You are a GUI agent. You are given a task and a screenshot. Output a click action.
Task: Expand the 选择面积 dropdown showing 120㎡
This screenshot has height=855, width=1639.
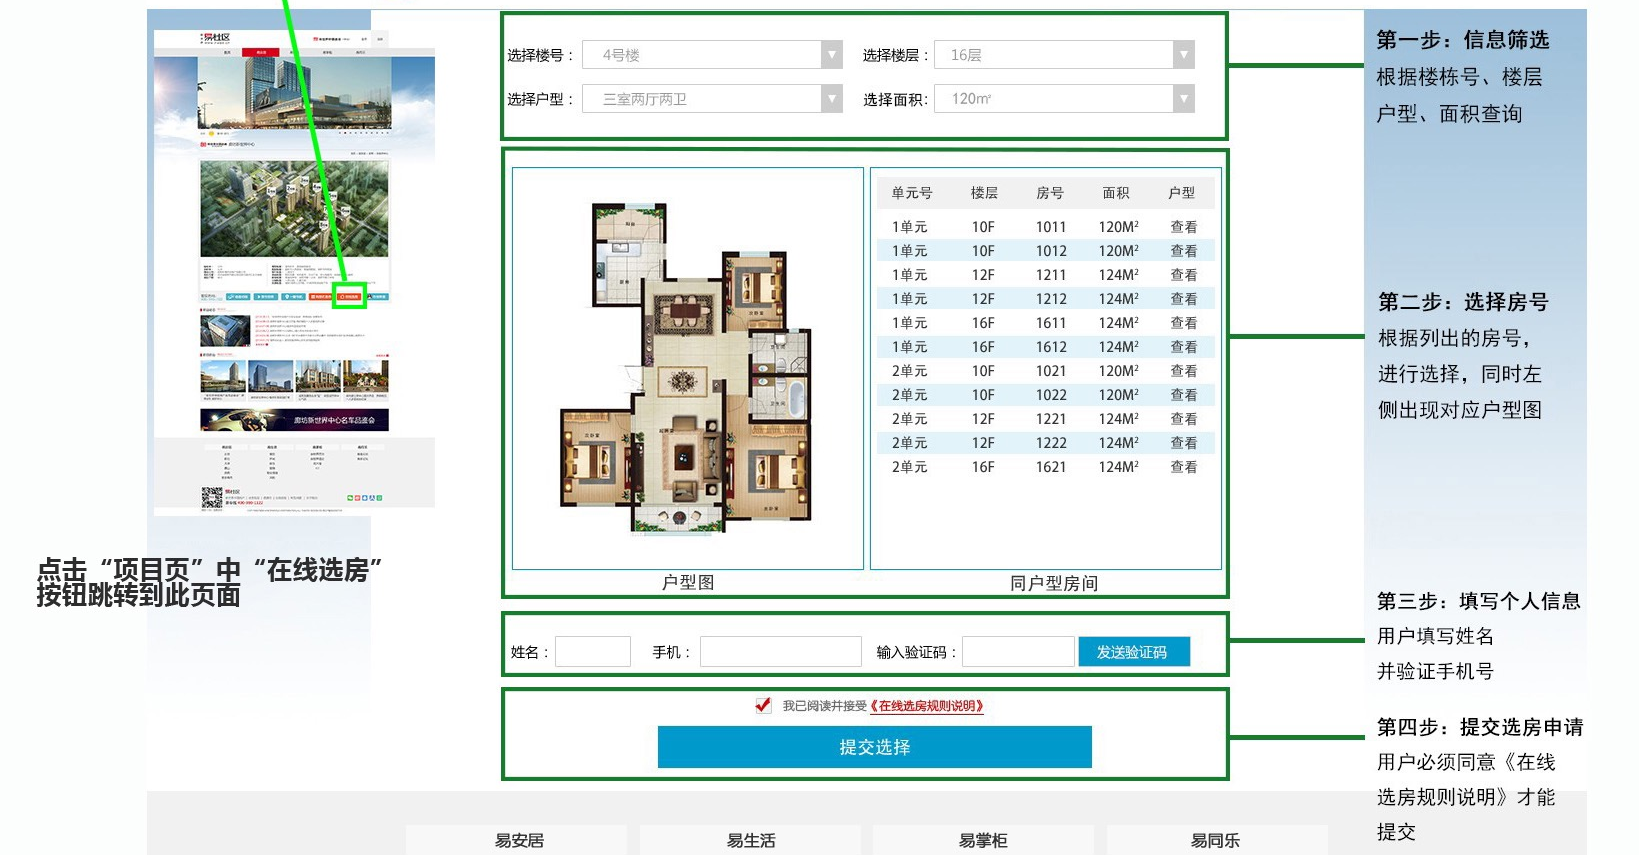[1064, 99]
